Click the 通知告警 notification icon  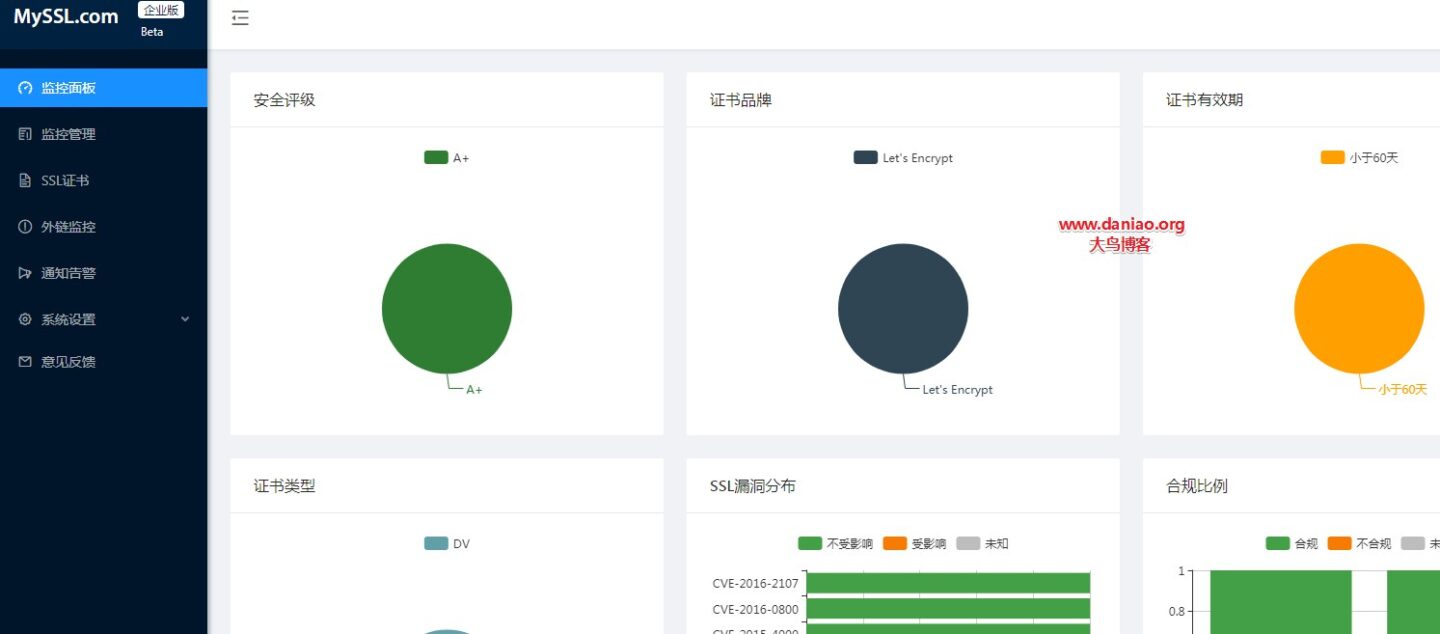[x=25, y=273]
